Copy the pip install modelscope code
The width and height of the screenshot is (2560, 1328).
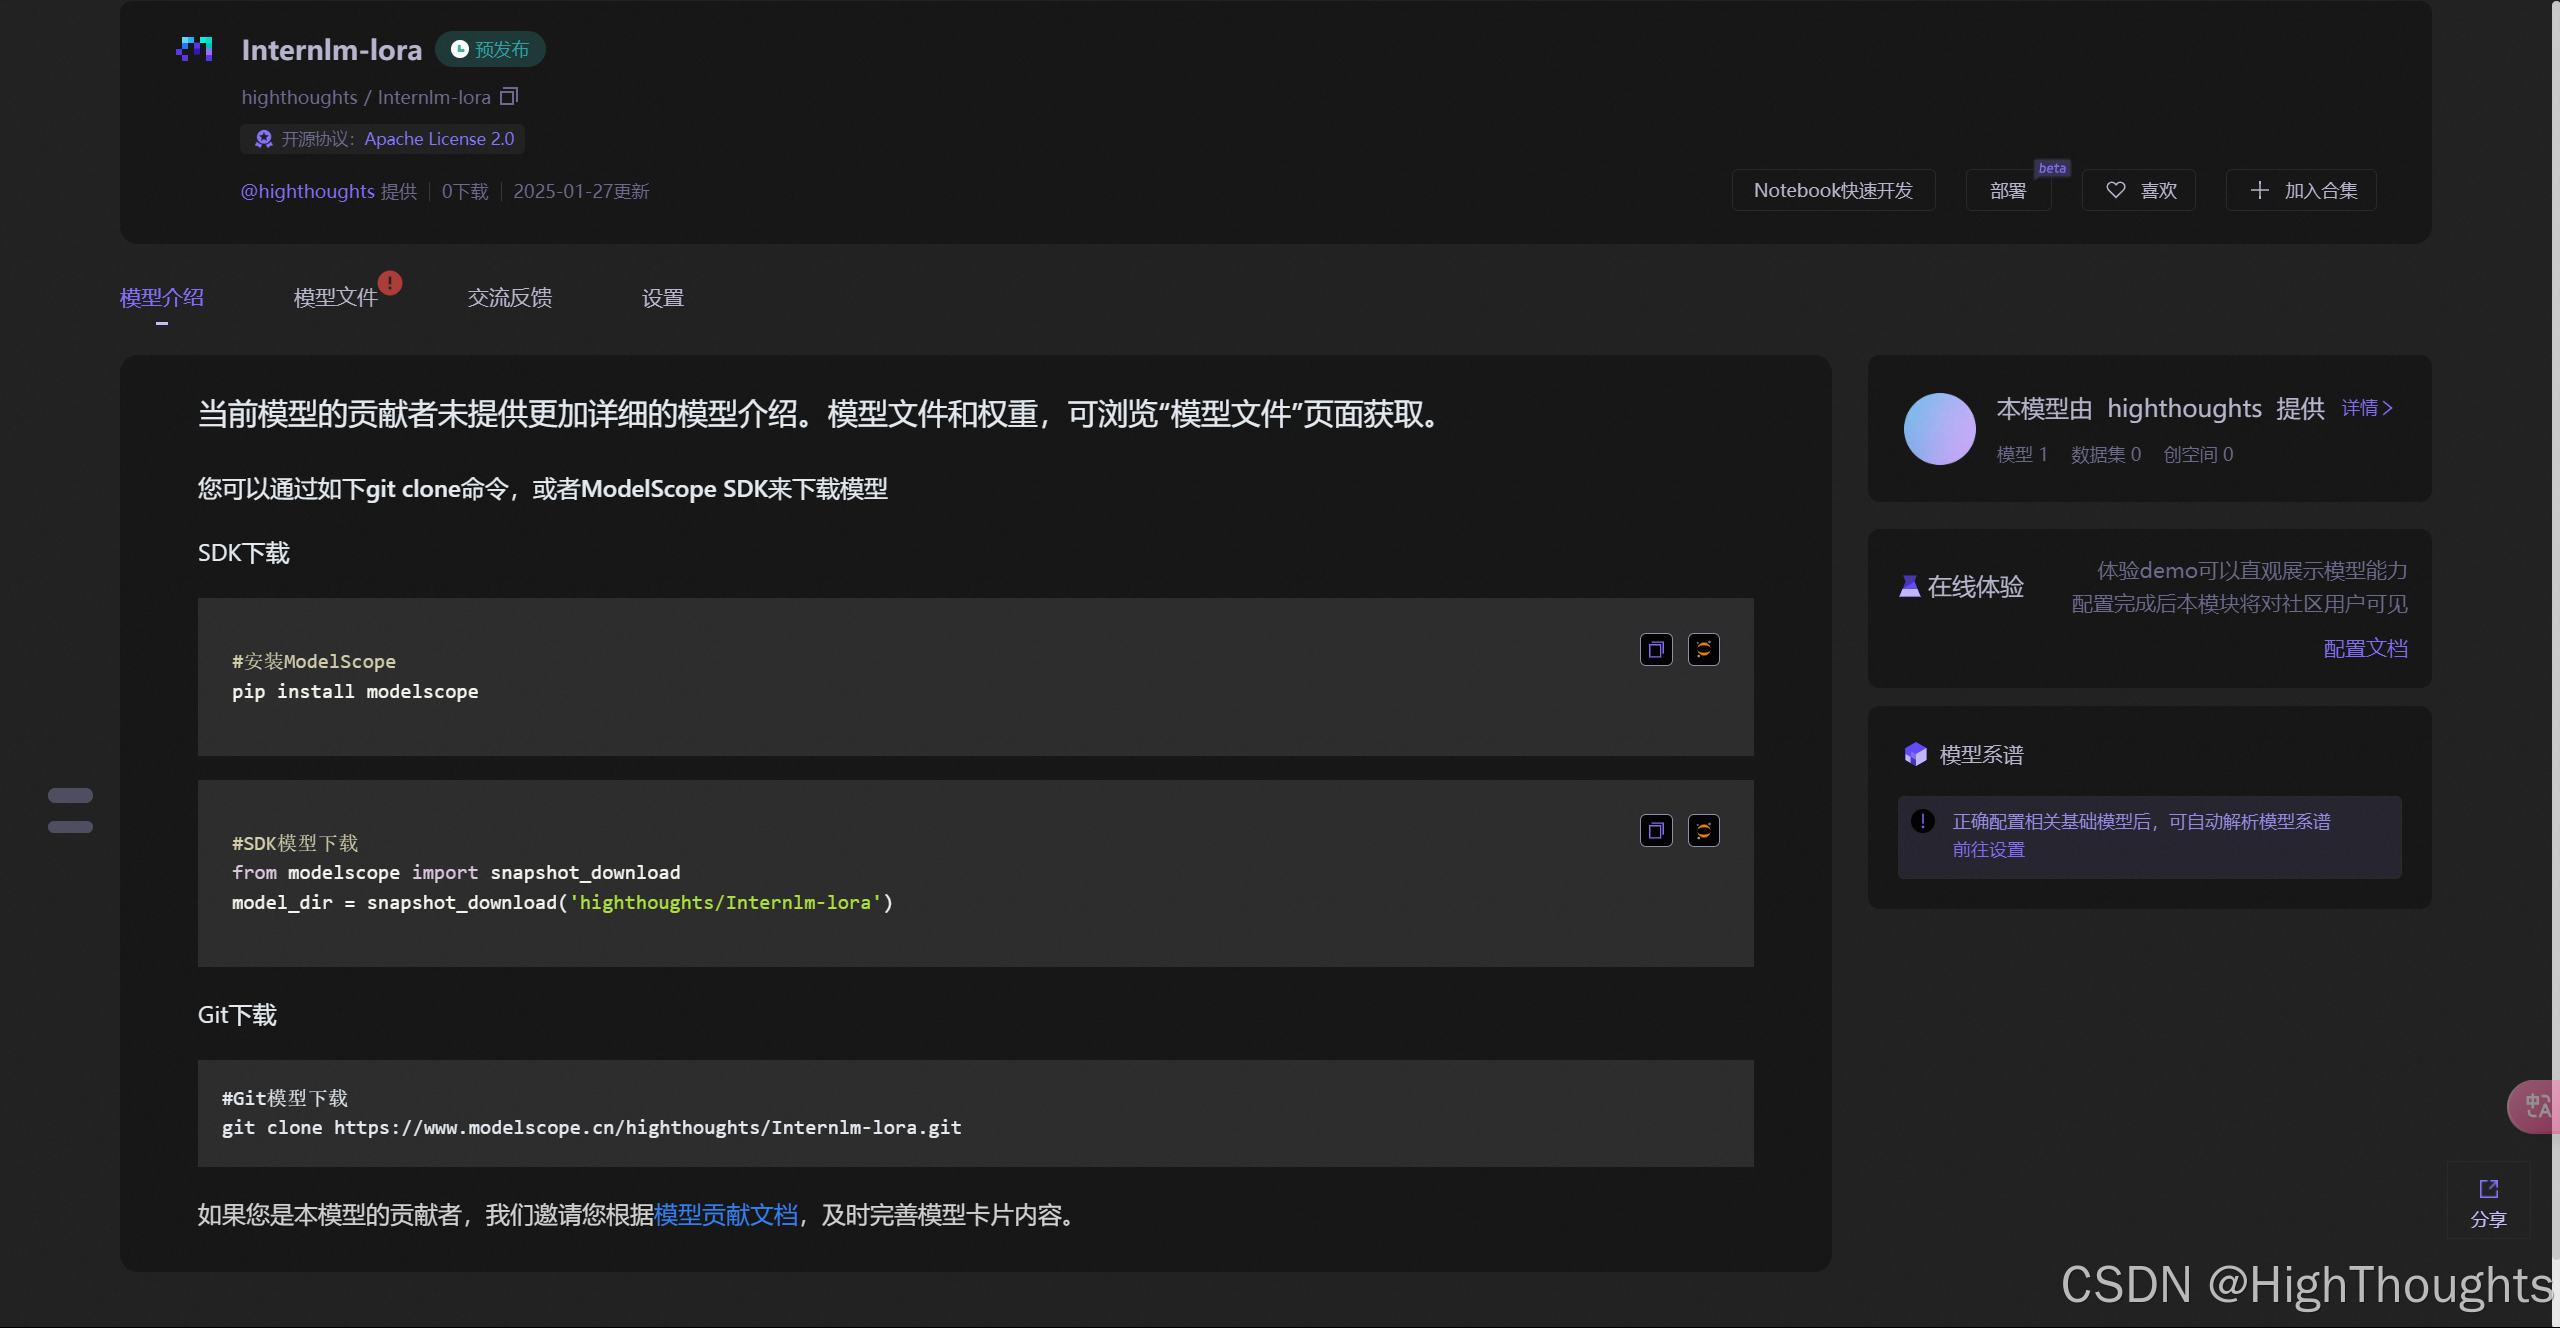click(1656, 650)
